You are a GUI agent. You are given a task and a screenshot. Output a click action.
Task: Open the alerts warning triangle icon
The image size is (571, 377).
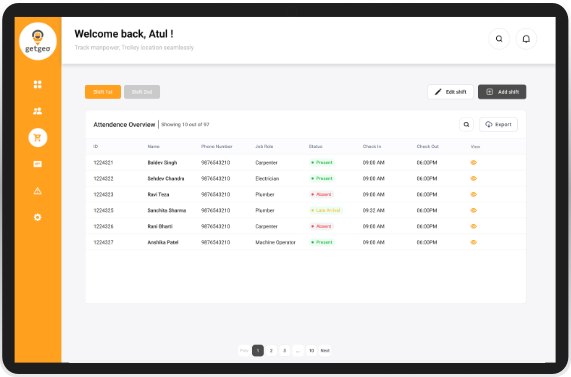(x=38, y=191)
